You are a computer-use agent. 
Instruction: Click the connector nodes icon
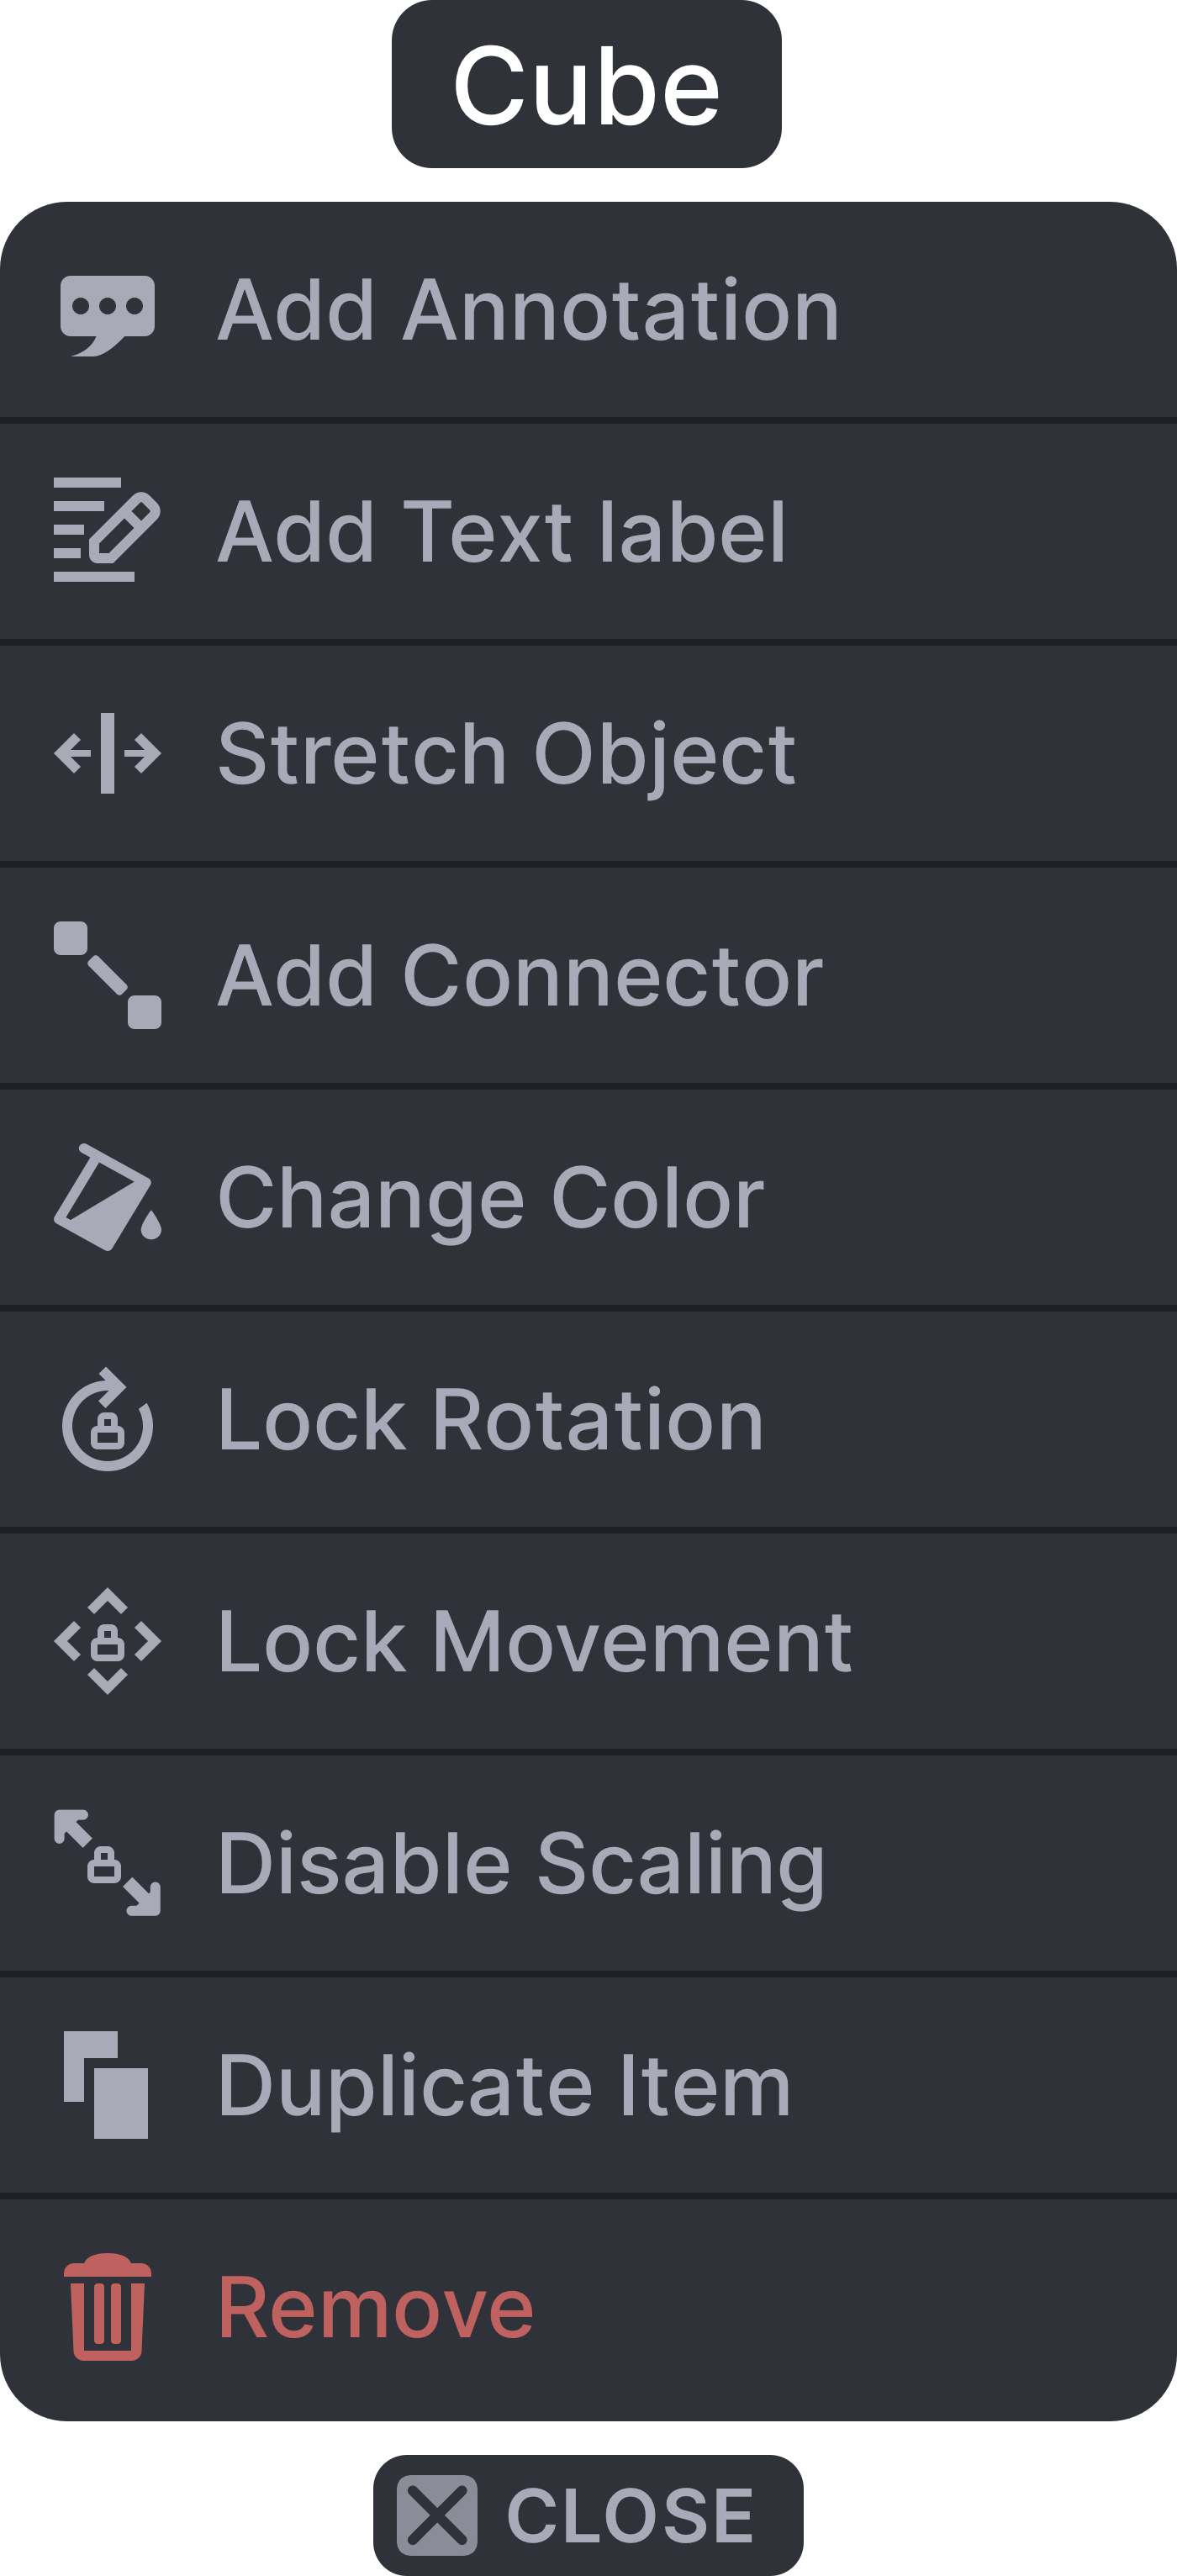pyautogui.click(x=107, y=975)
